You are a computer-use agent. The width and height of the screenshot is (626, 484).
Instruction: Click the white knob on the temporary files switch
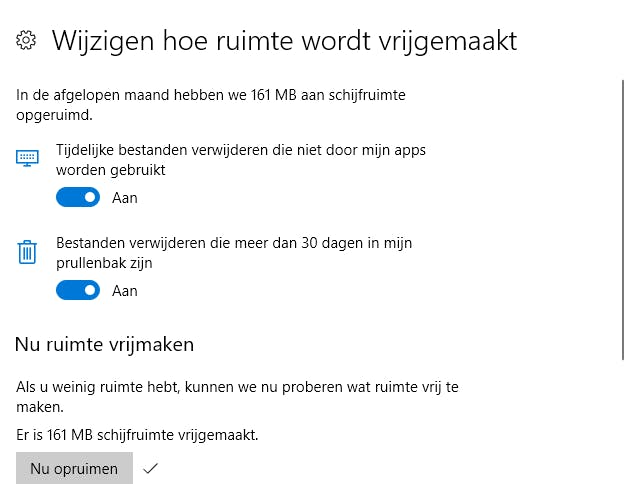pyautogui.click(x=90, y=198)
